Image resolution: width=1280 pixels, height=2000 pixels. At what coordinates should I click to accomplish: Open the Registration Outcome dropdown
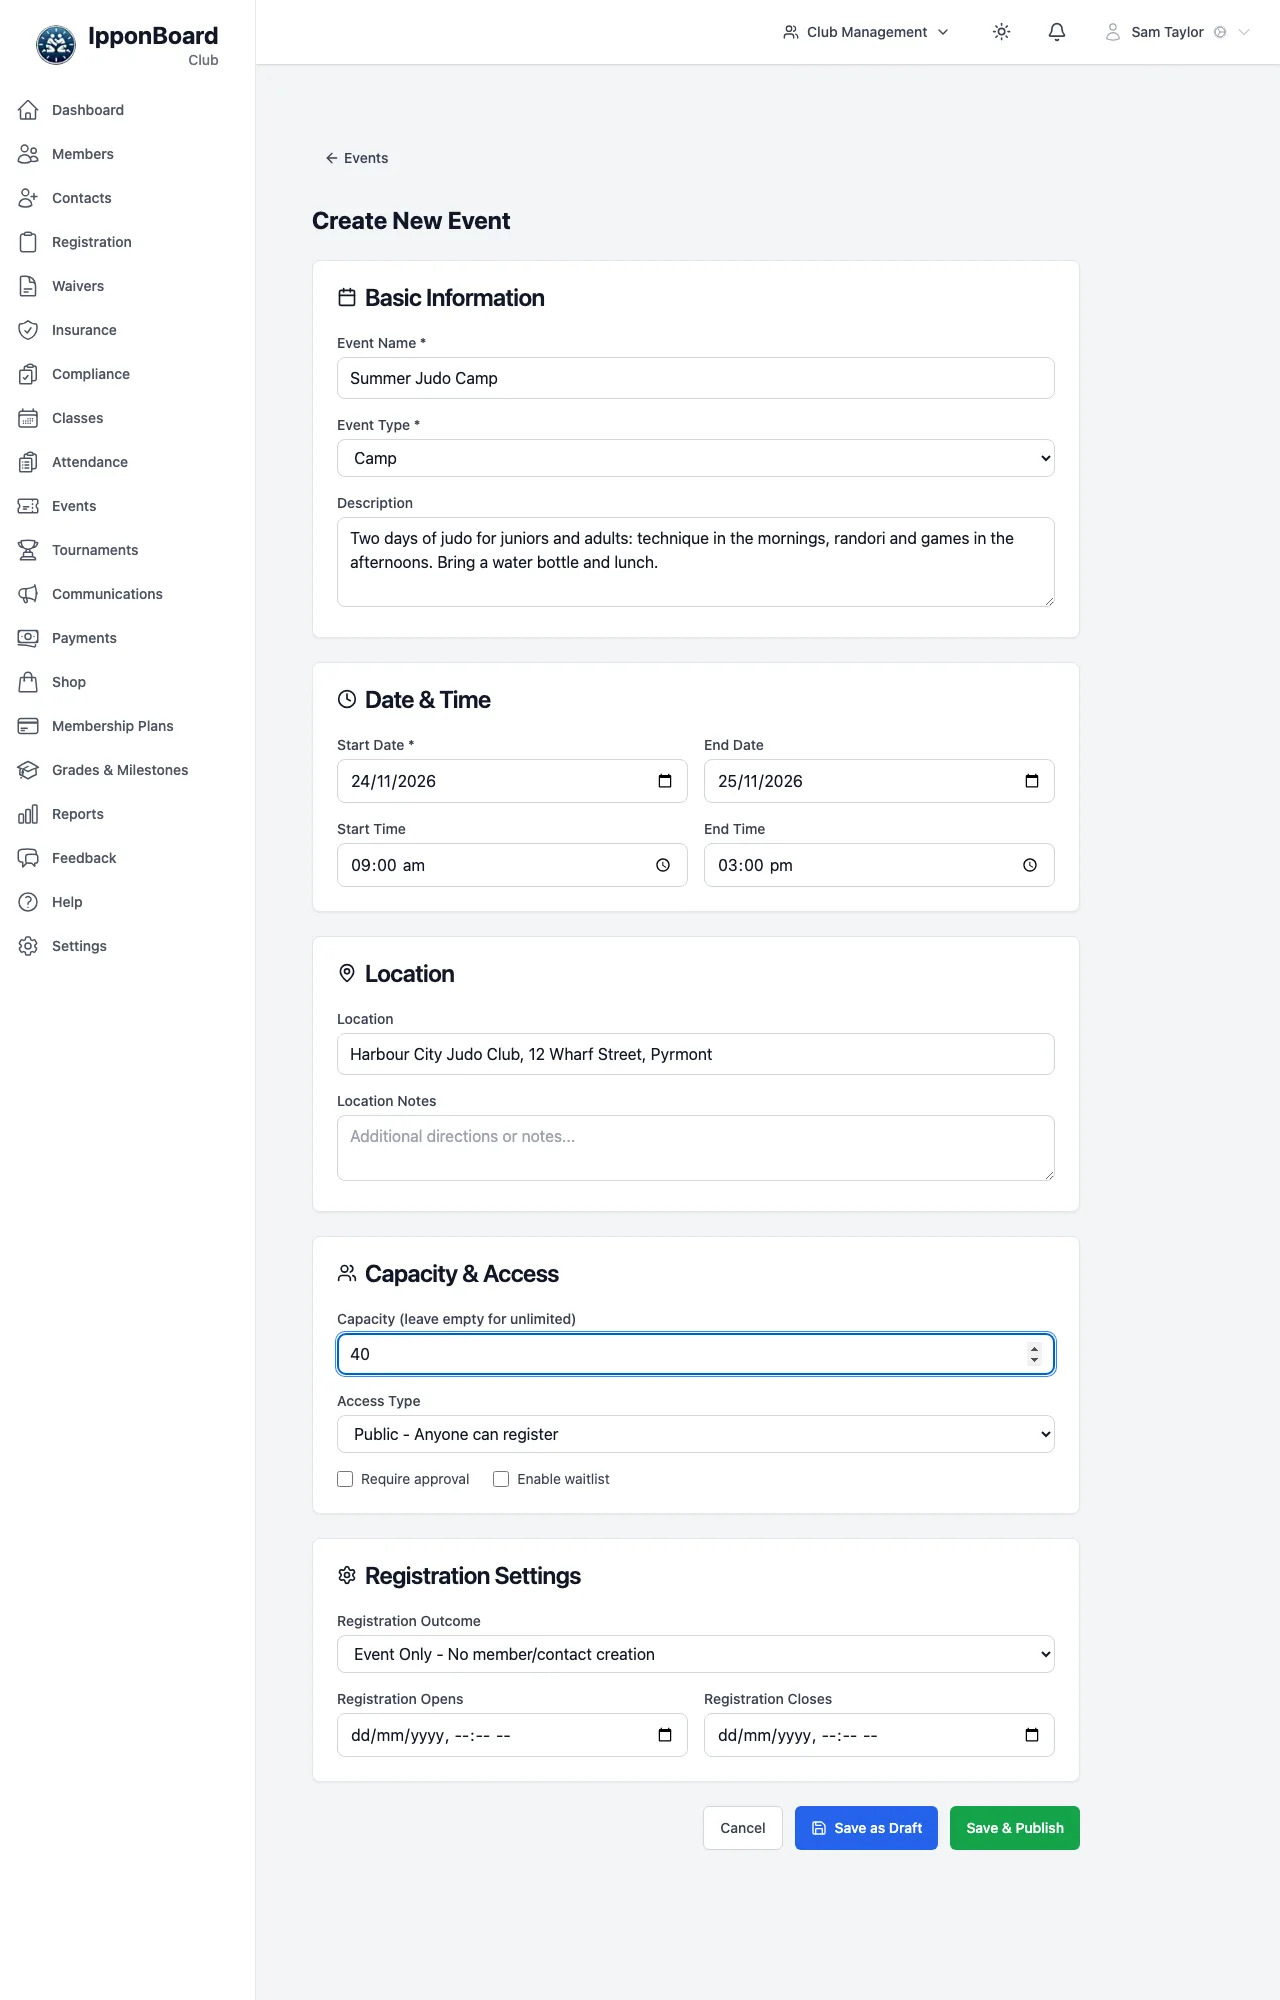point(696,1654)
